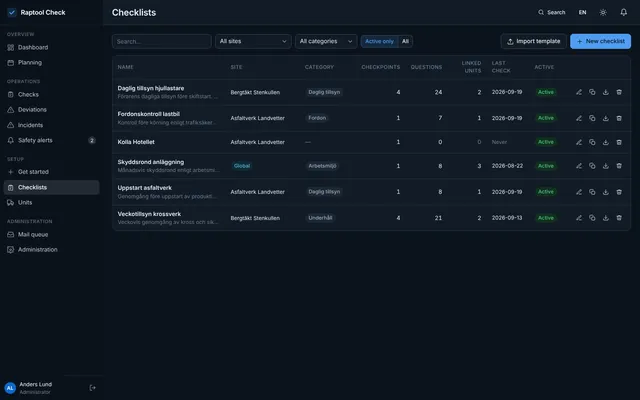Edit the Skyddsrond anläggning checklist
640x400 pixels.
pyautogui.click(x=579, y=166)
